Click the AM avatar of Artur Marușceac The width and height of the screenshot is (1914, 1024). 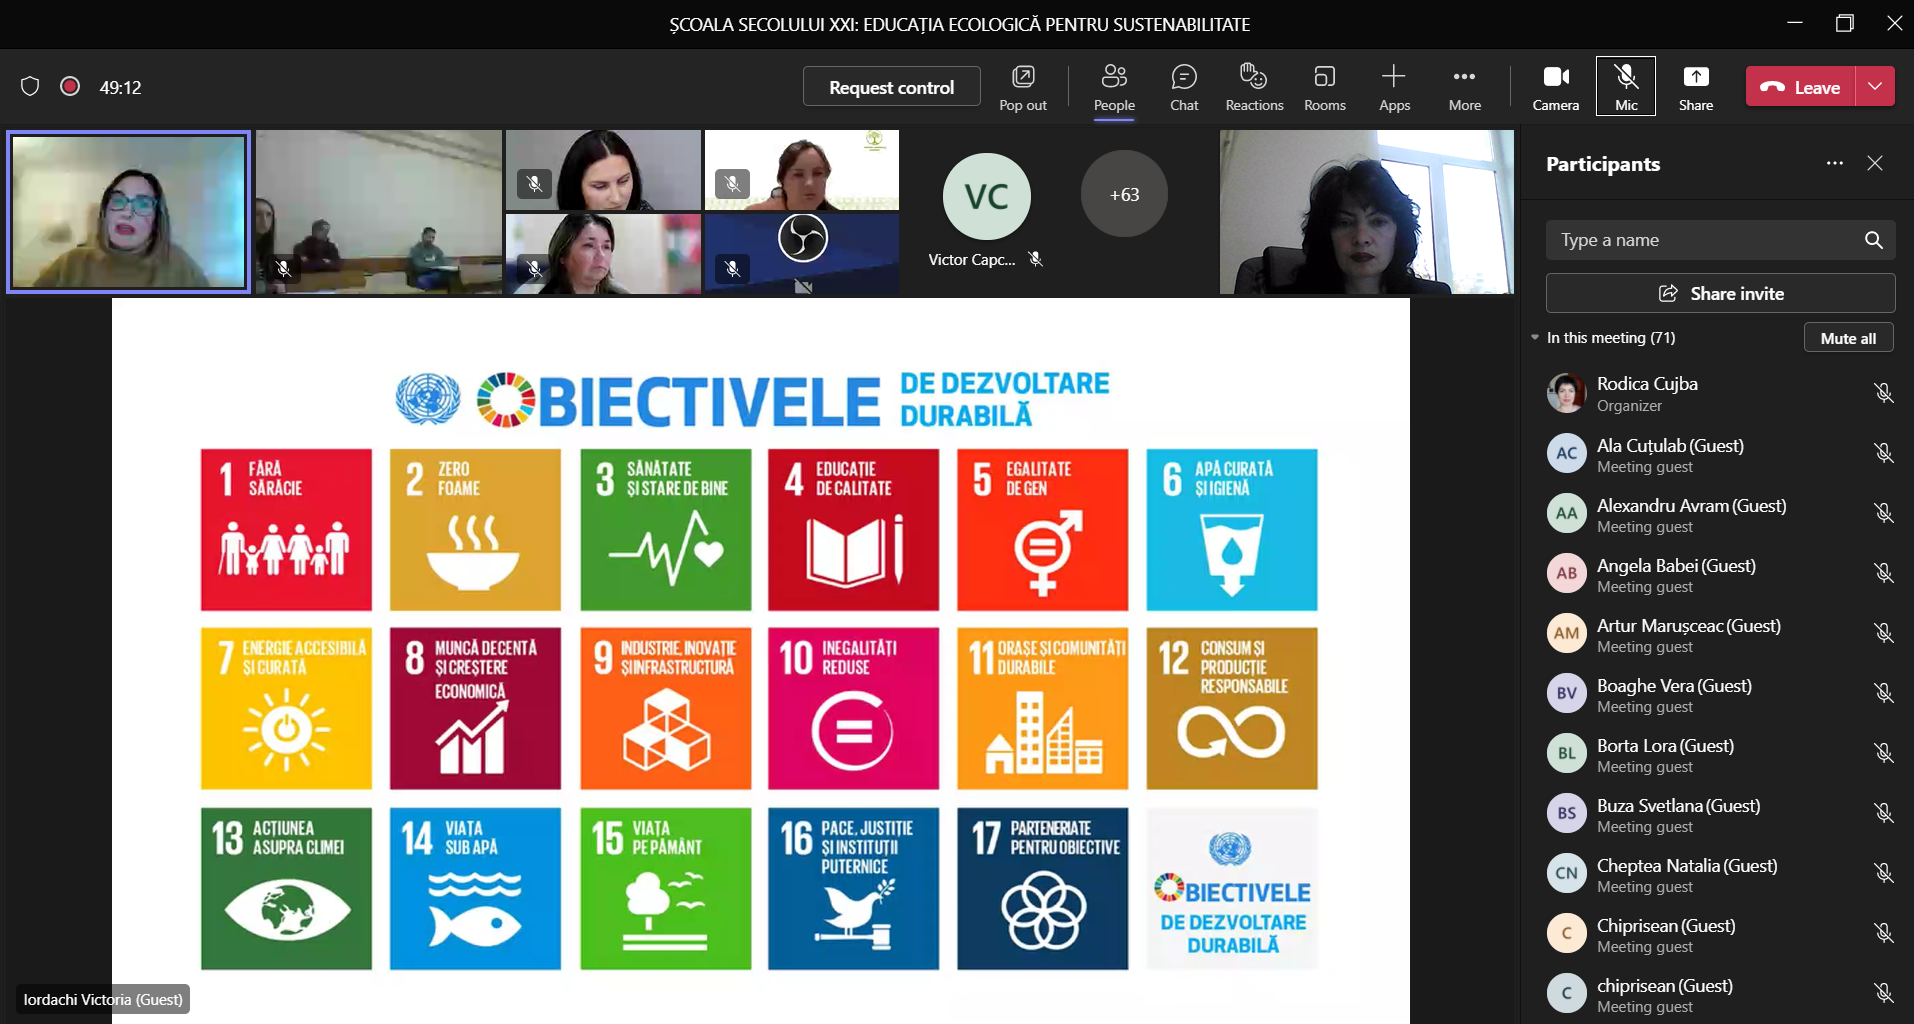tap(1566, 633)
